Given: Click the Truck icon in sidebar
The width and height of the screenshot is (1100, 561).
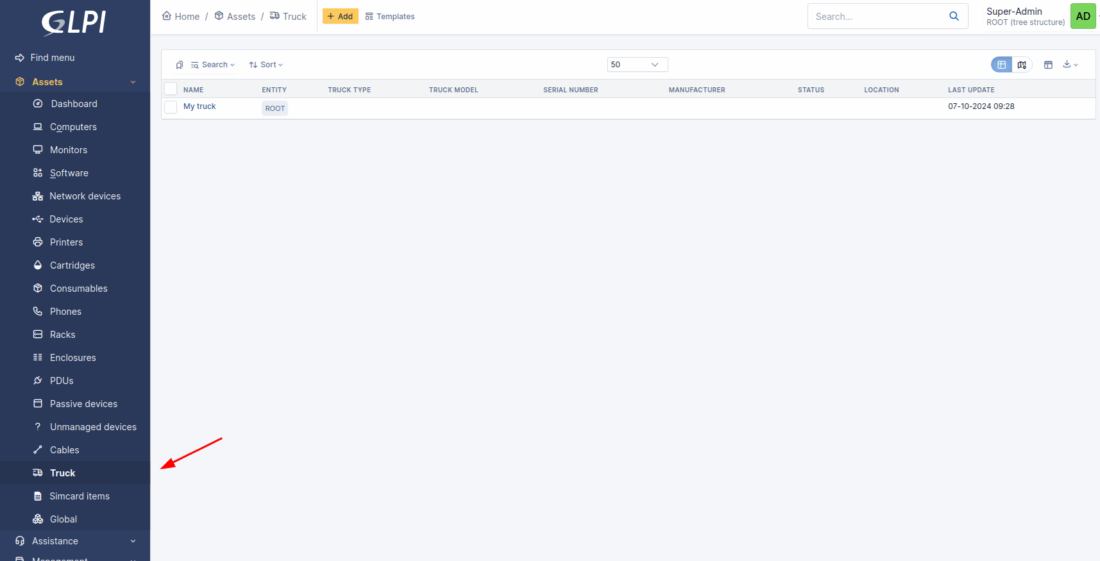Looking at the screenshot, I should (38, 473).
